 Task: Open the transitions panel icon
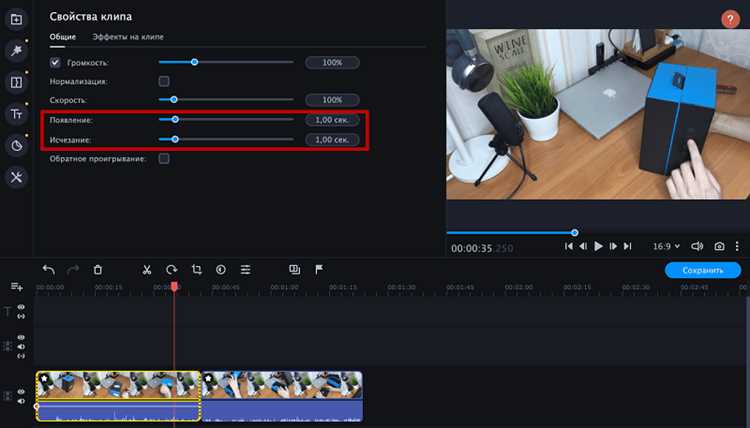pyautogui.click(x=16, y=82)
